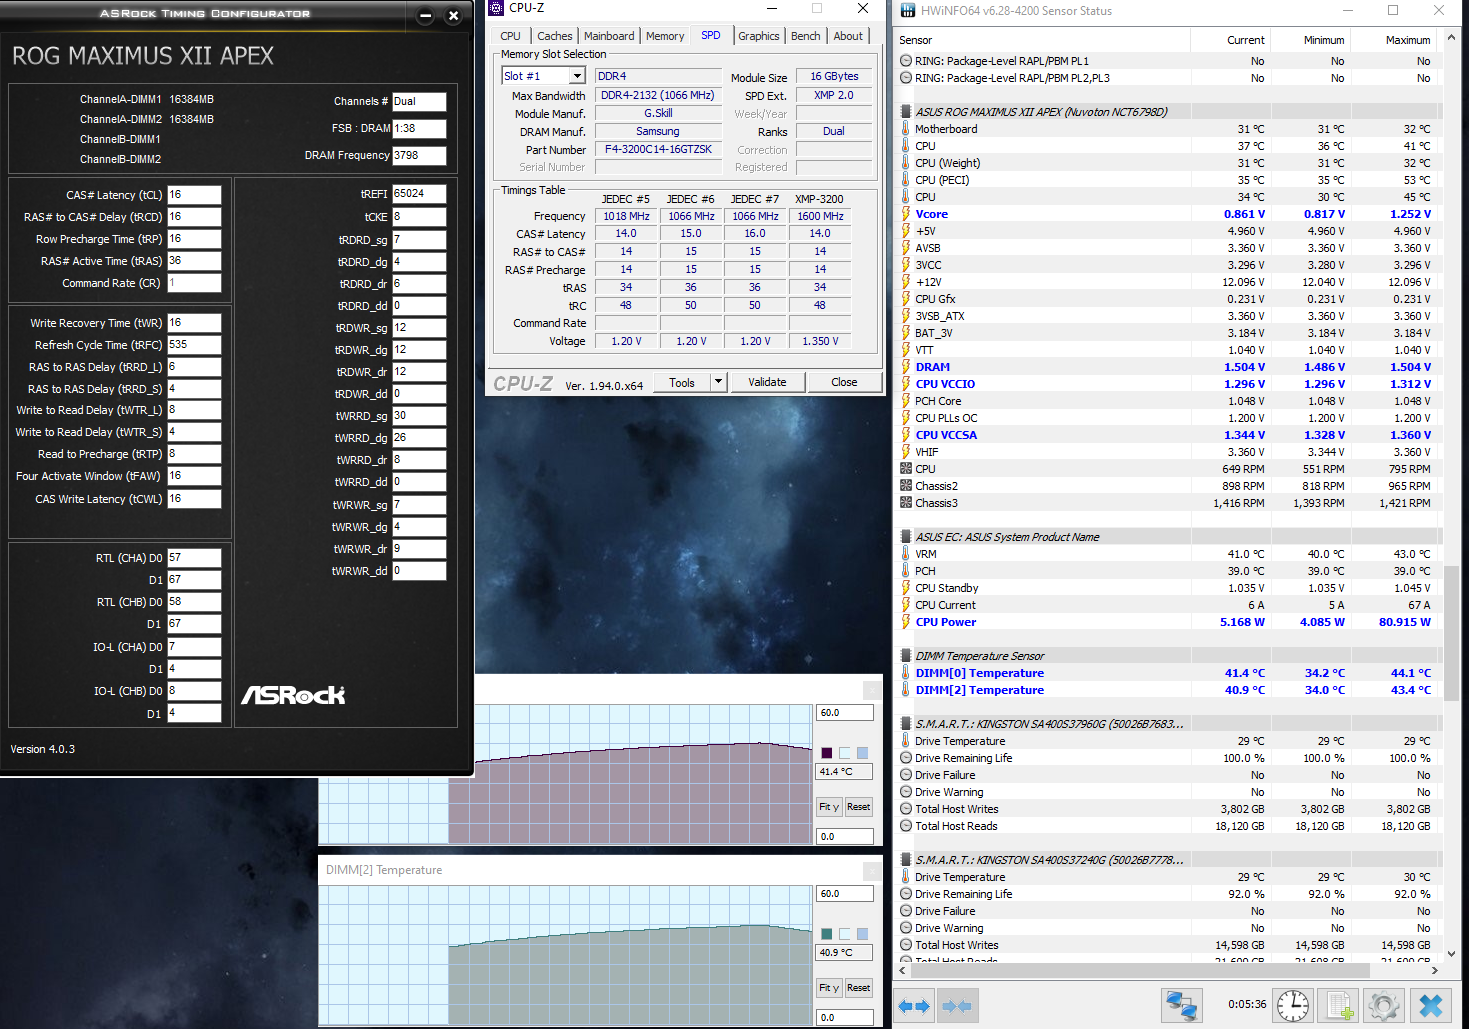Image resolution: width=1469 pixels, height=1029 pixels.
Task: Click the CPU-Z title bar app icon
Action: tap(497, 8)
